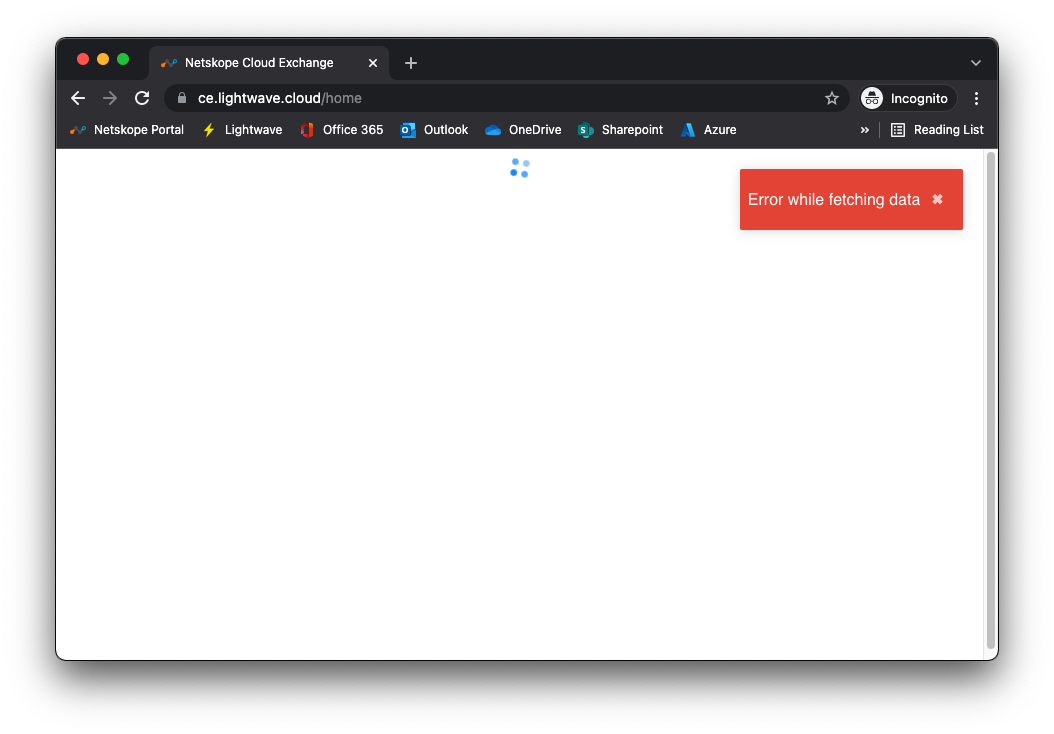
Task: Open the Lightwave bookmark
Action: 242,130
